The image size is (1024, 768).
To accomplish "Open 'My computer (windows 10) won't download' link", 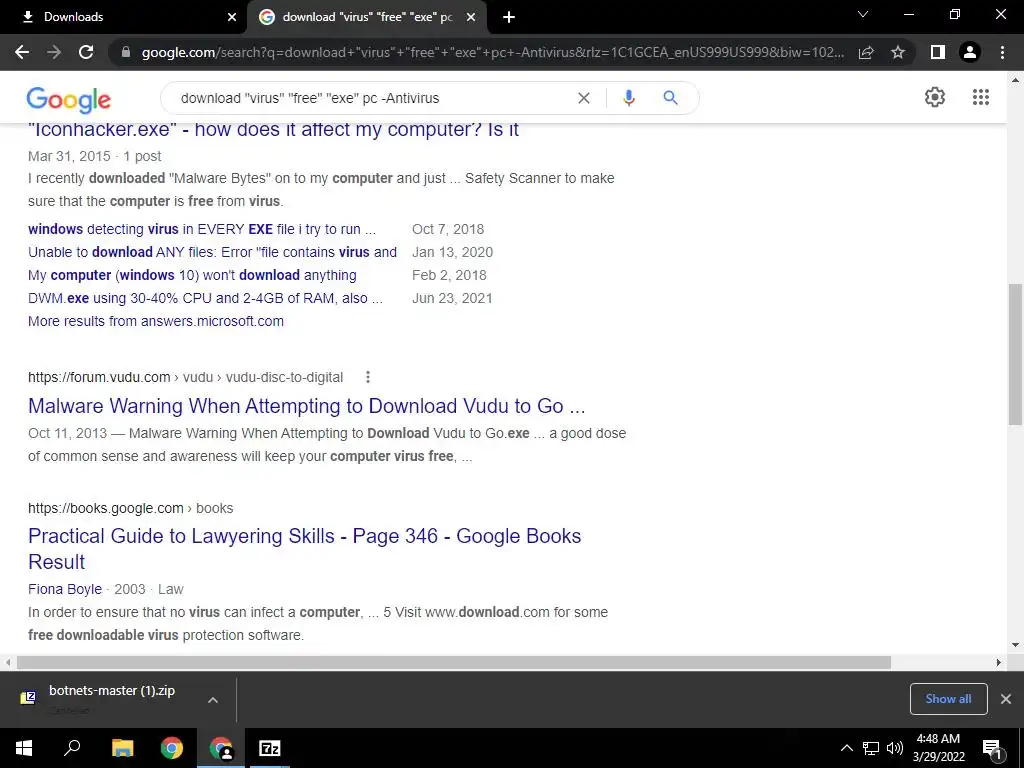I will click(192, 275).
